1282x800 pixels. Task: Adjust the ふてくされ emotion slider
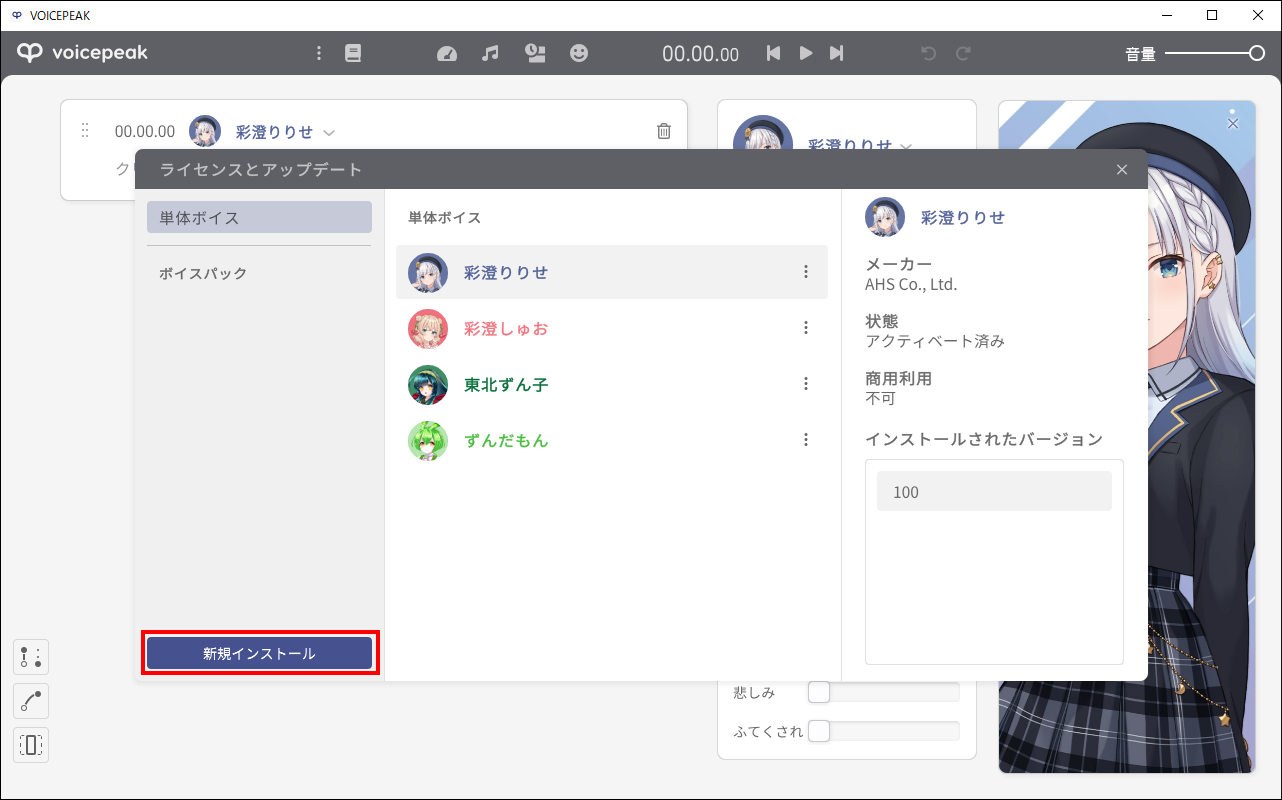click(x=884, y=731)
